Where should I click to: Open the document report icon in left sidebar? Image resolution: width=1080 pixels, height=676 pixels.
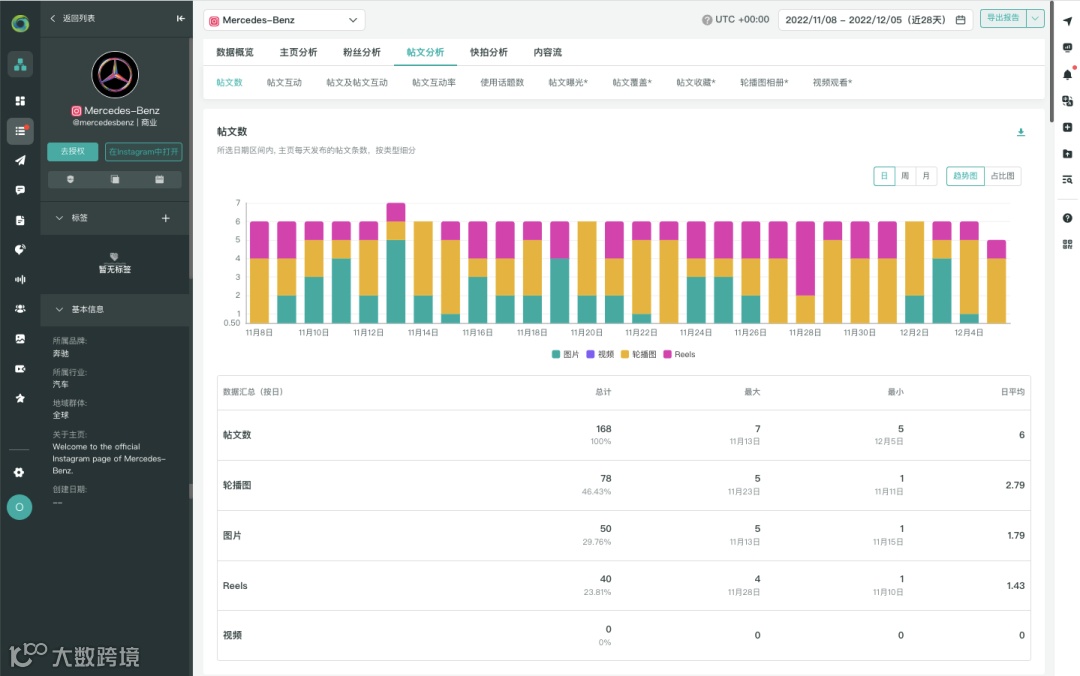(x=20, y=220)
